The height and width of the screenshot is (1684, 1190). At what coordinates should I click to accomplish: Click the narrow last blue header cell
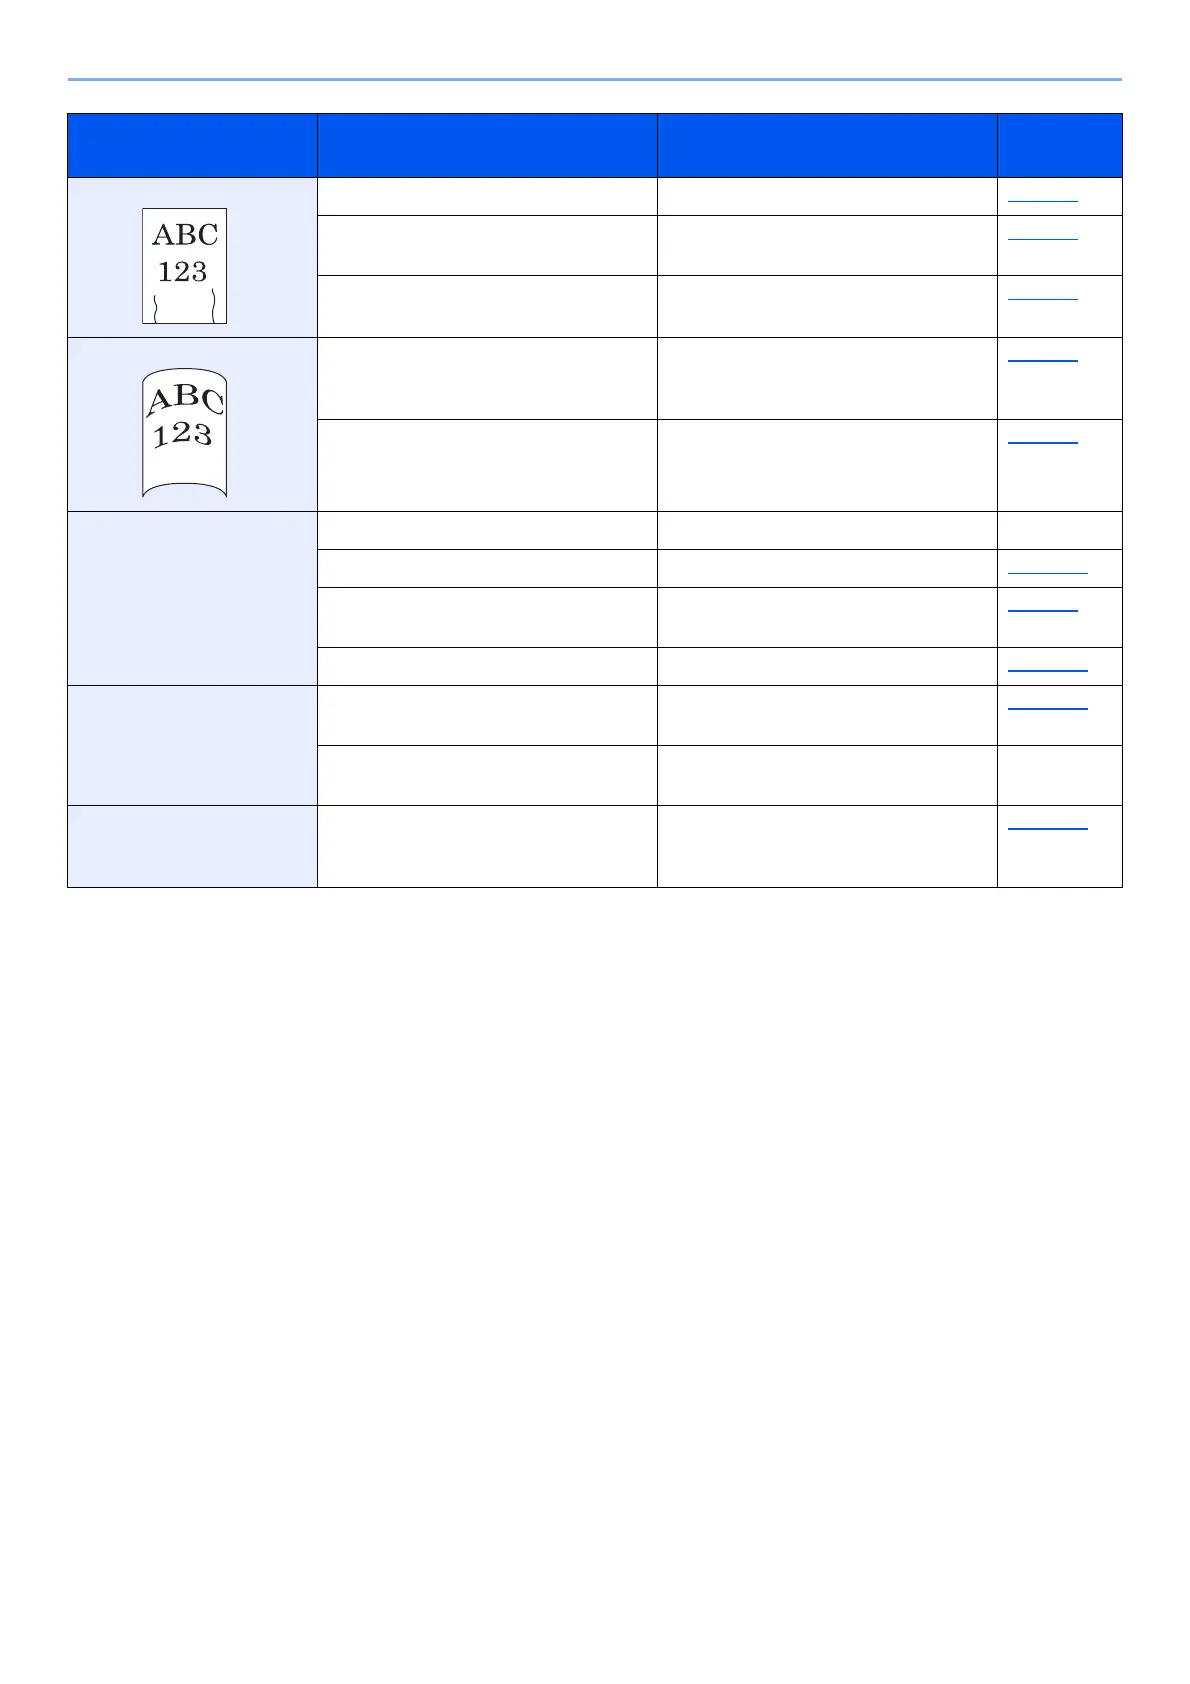(x=1060, y=146)
